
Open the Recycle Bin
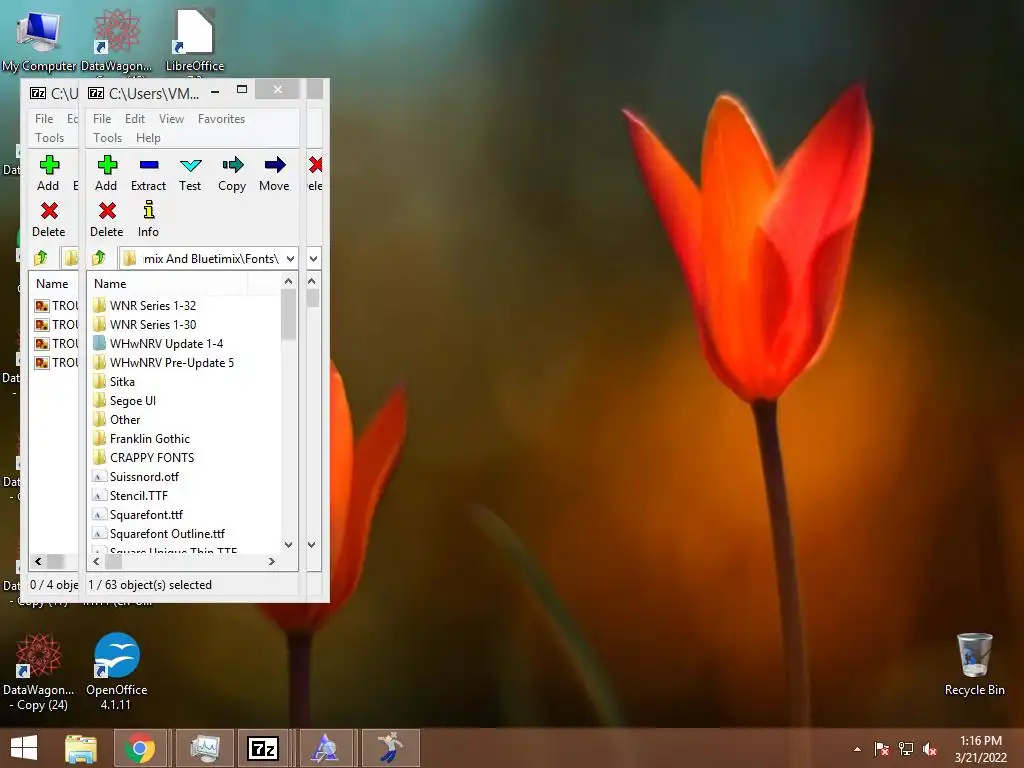tap(974, 665)
